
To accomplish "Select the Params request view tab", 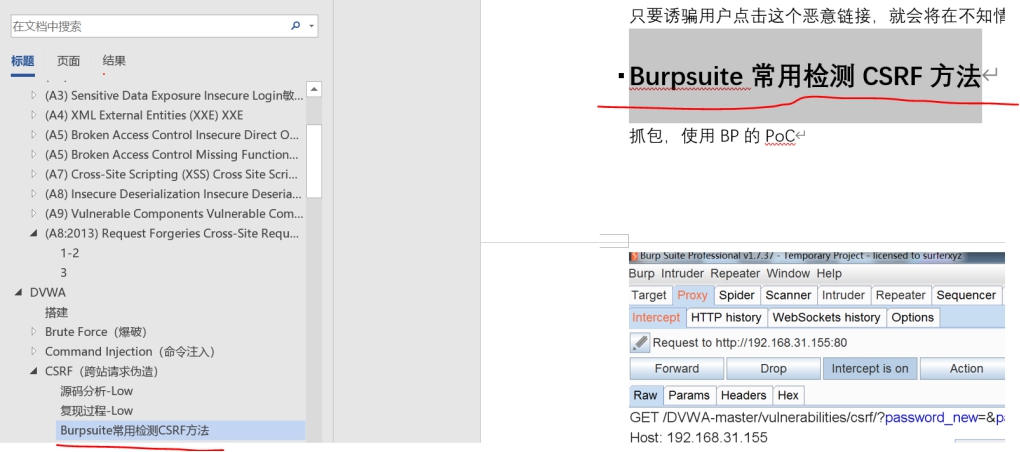I will [x=689, y=395].
